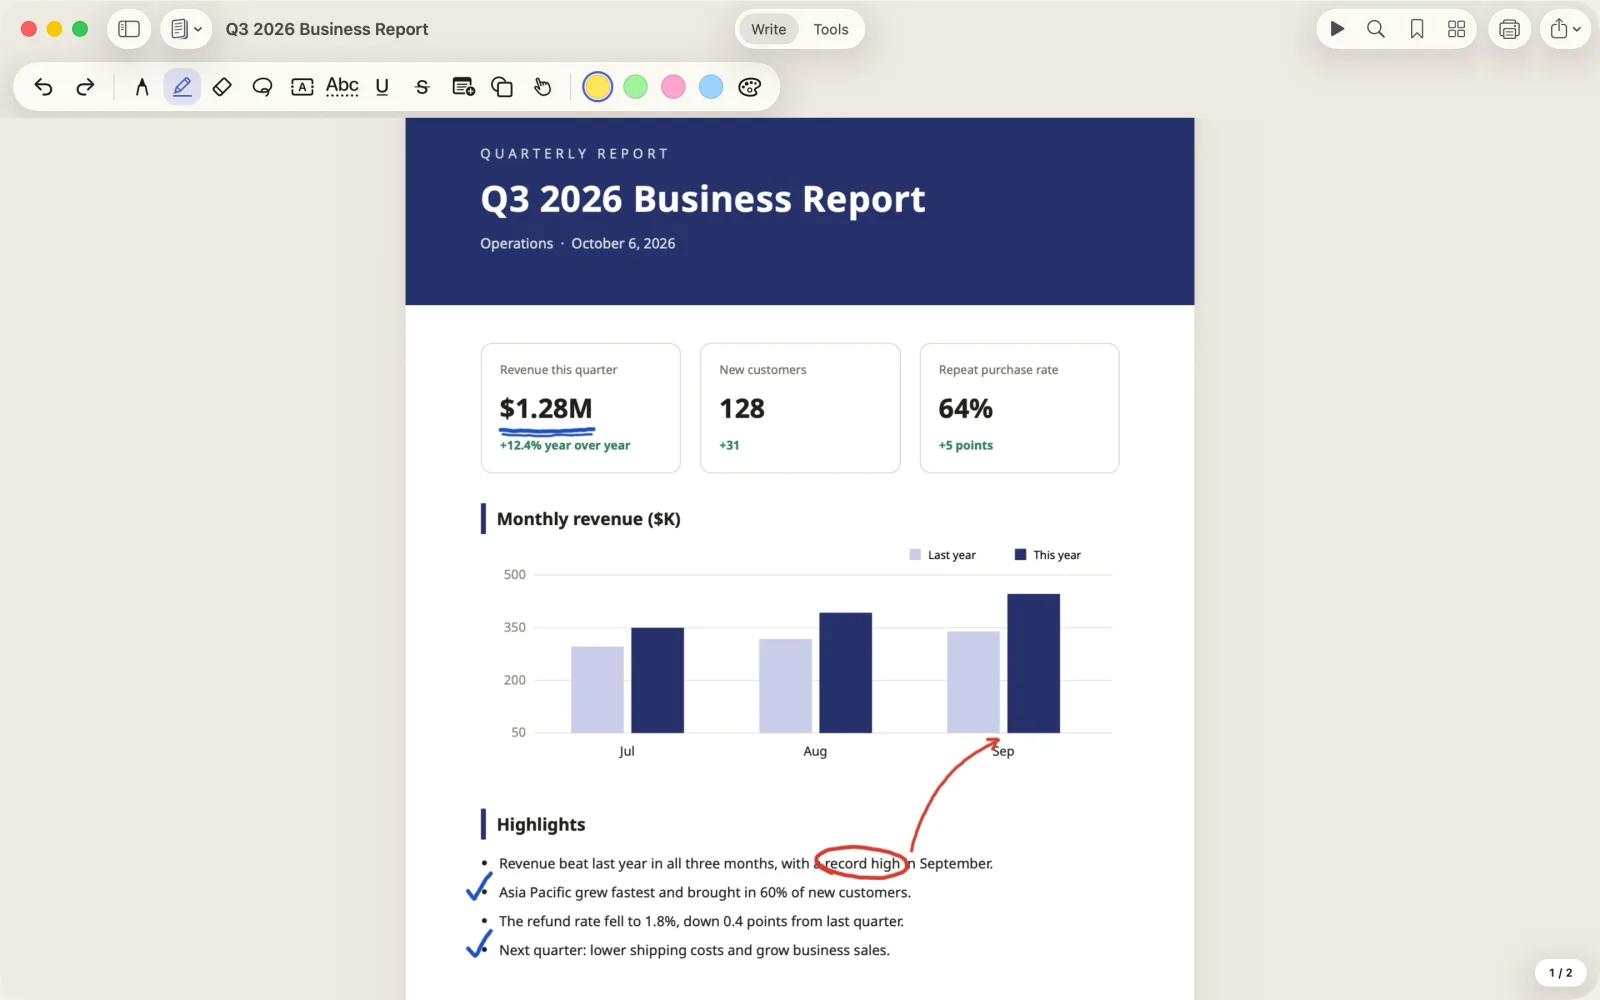Apply the underline annotation tool
The image size is (1600, 1000).
(x=382, y=87)
